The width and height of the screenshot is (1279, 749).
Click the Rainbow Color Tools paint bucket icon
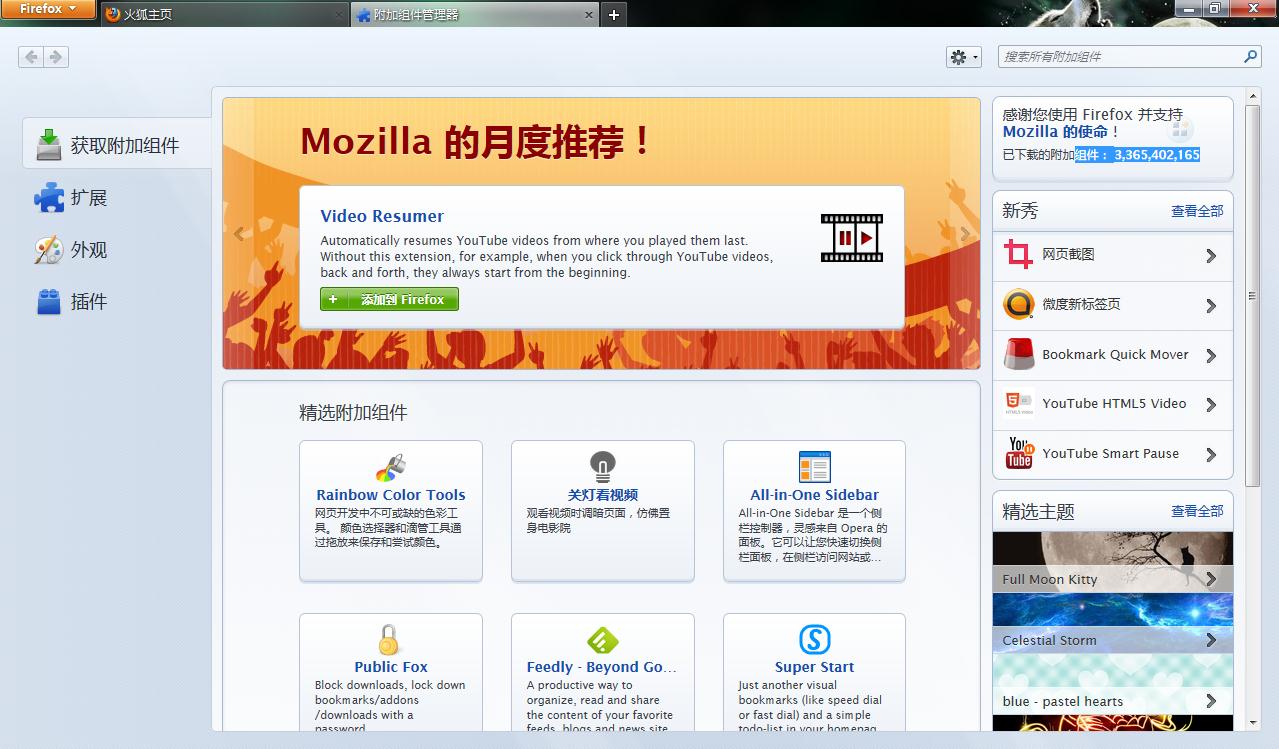tap(391, 467)
